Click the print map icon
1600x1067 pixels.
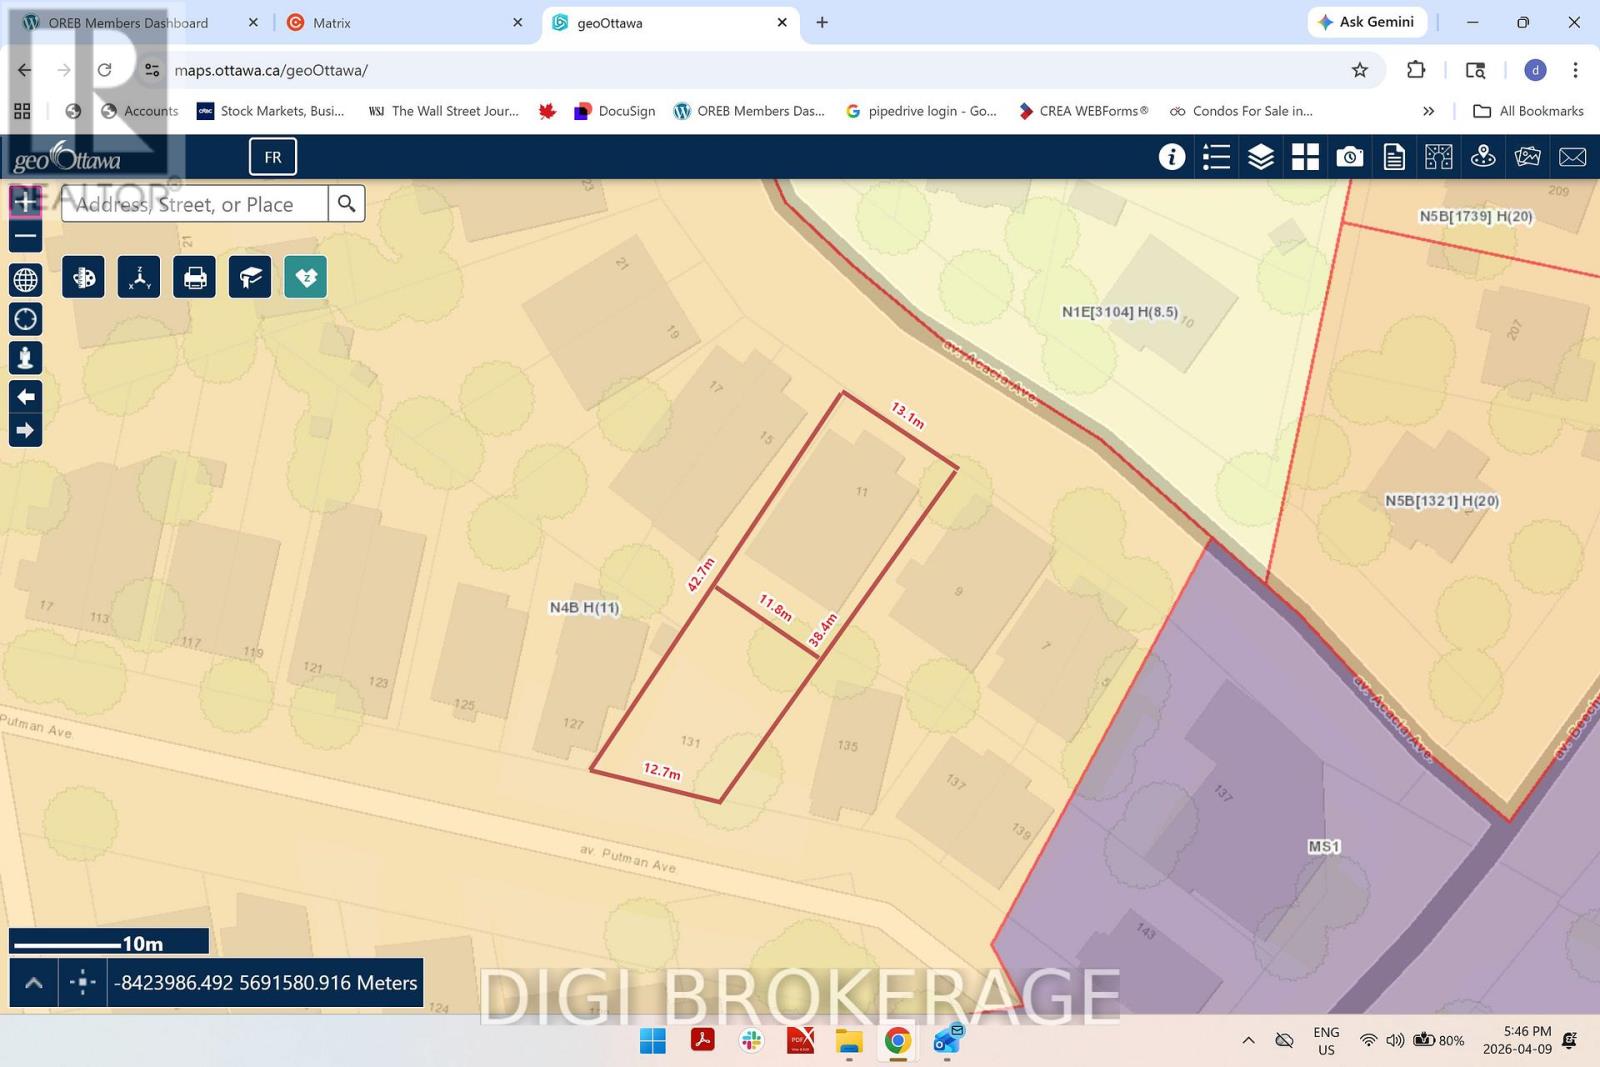point(195,277)
